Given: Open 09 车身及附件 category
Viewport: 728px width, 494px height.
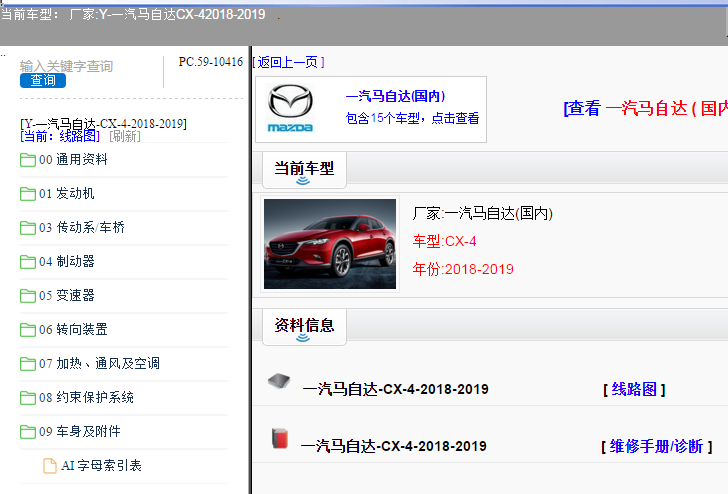Looking at the screenshot, I should pos(80,431).
